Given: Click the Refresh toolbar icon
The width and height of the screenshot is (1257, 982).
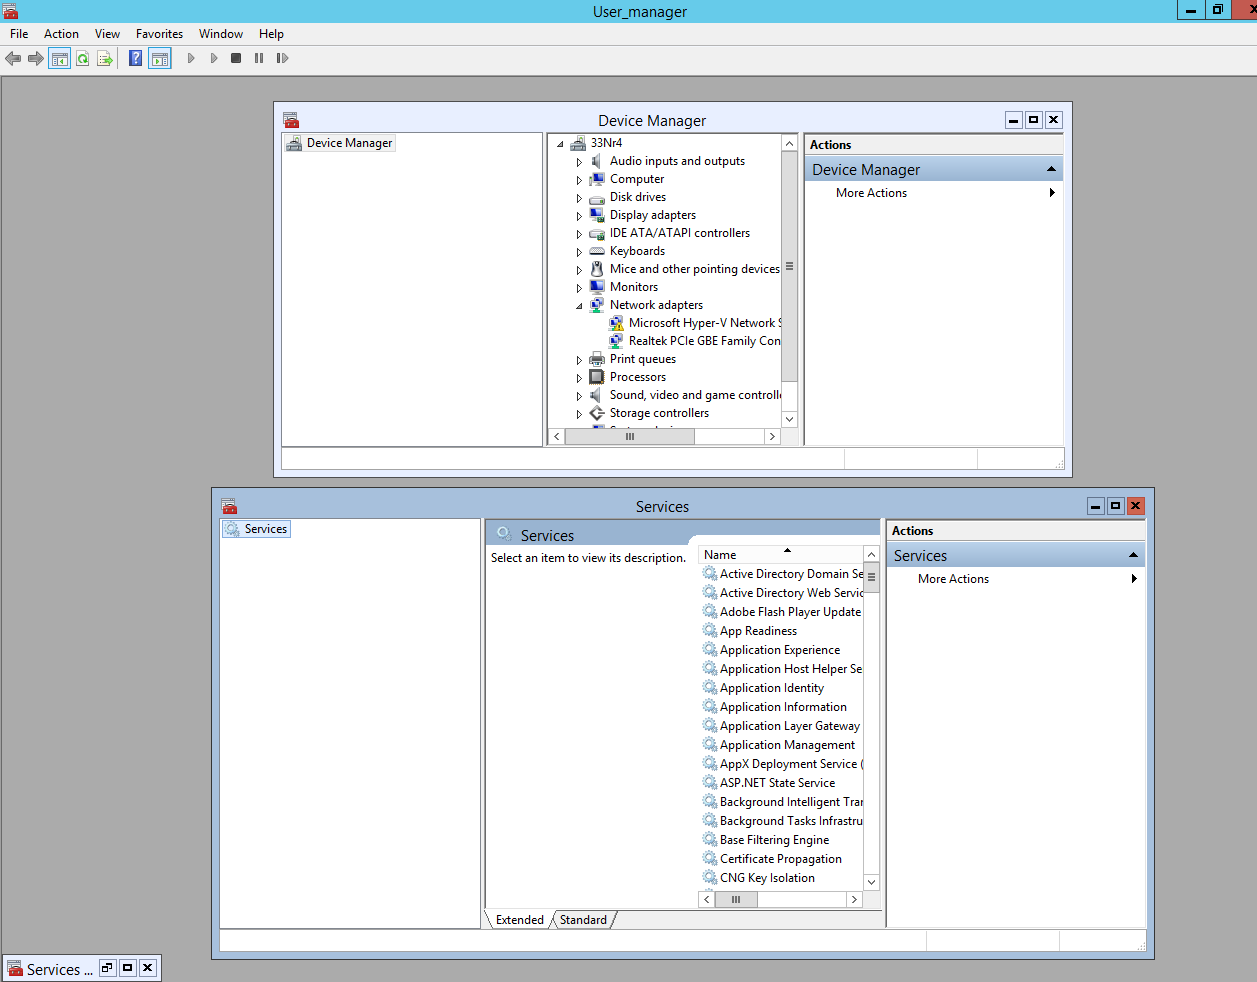Looking at the screenshot, I should tap(83, 59).
